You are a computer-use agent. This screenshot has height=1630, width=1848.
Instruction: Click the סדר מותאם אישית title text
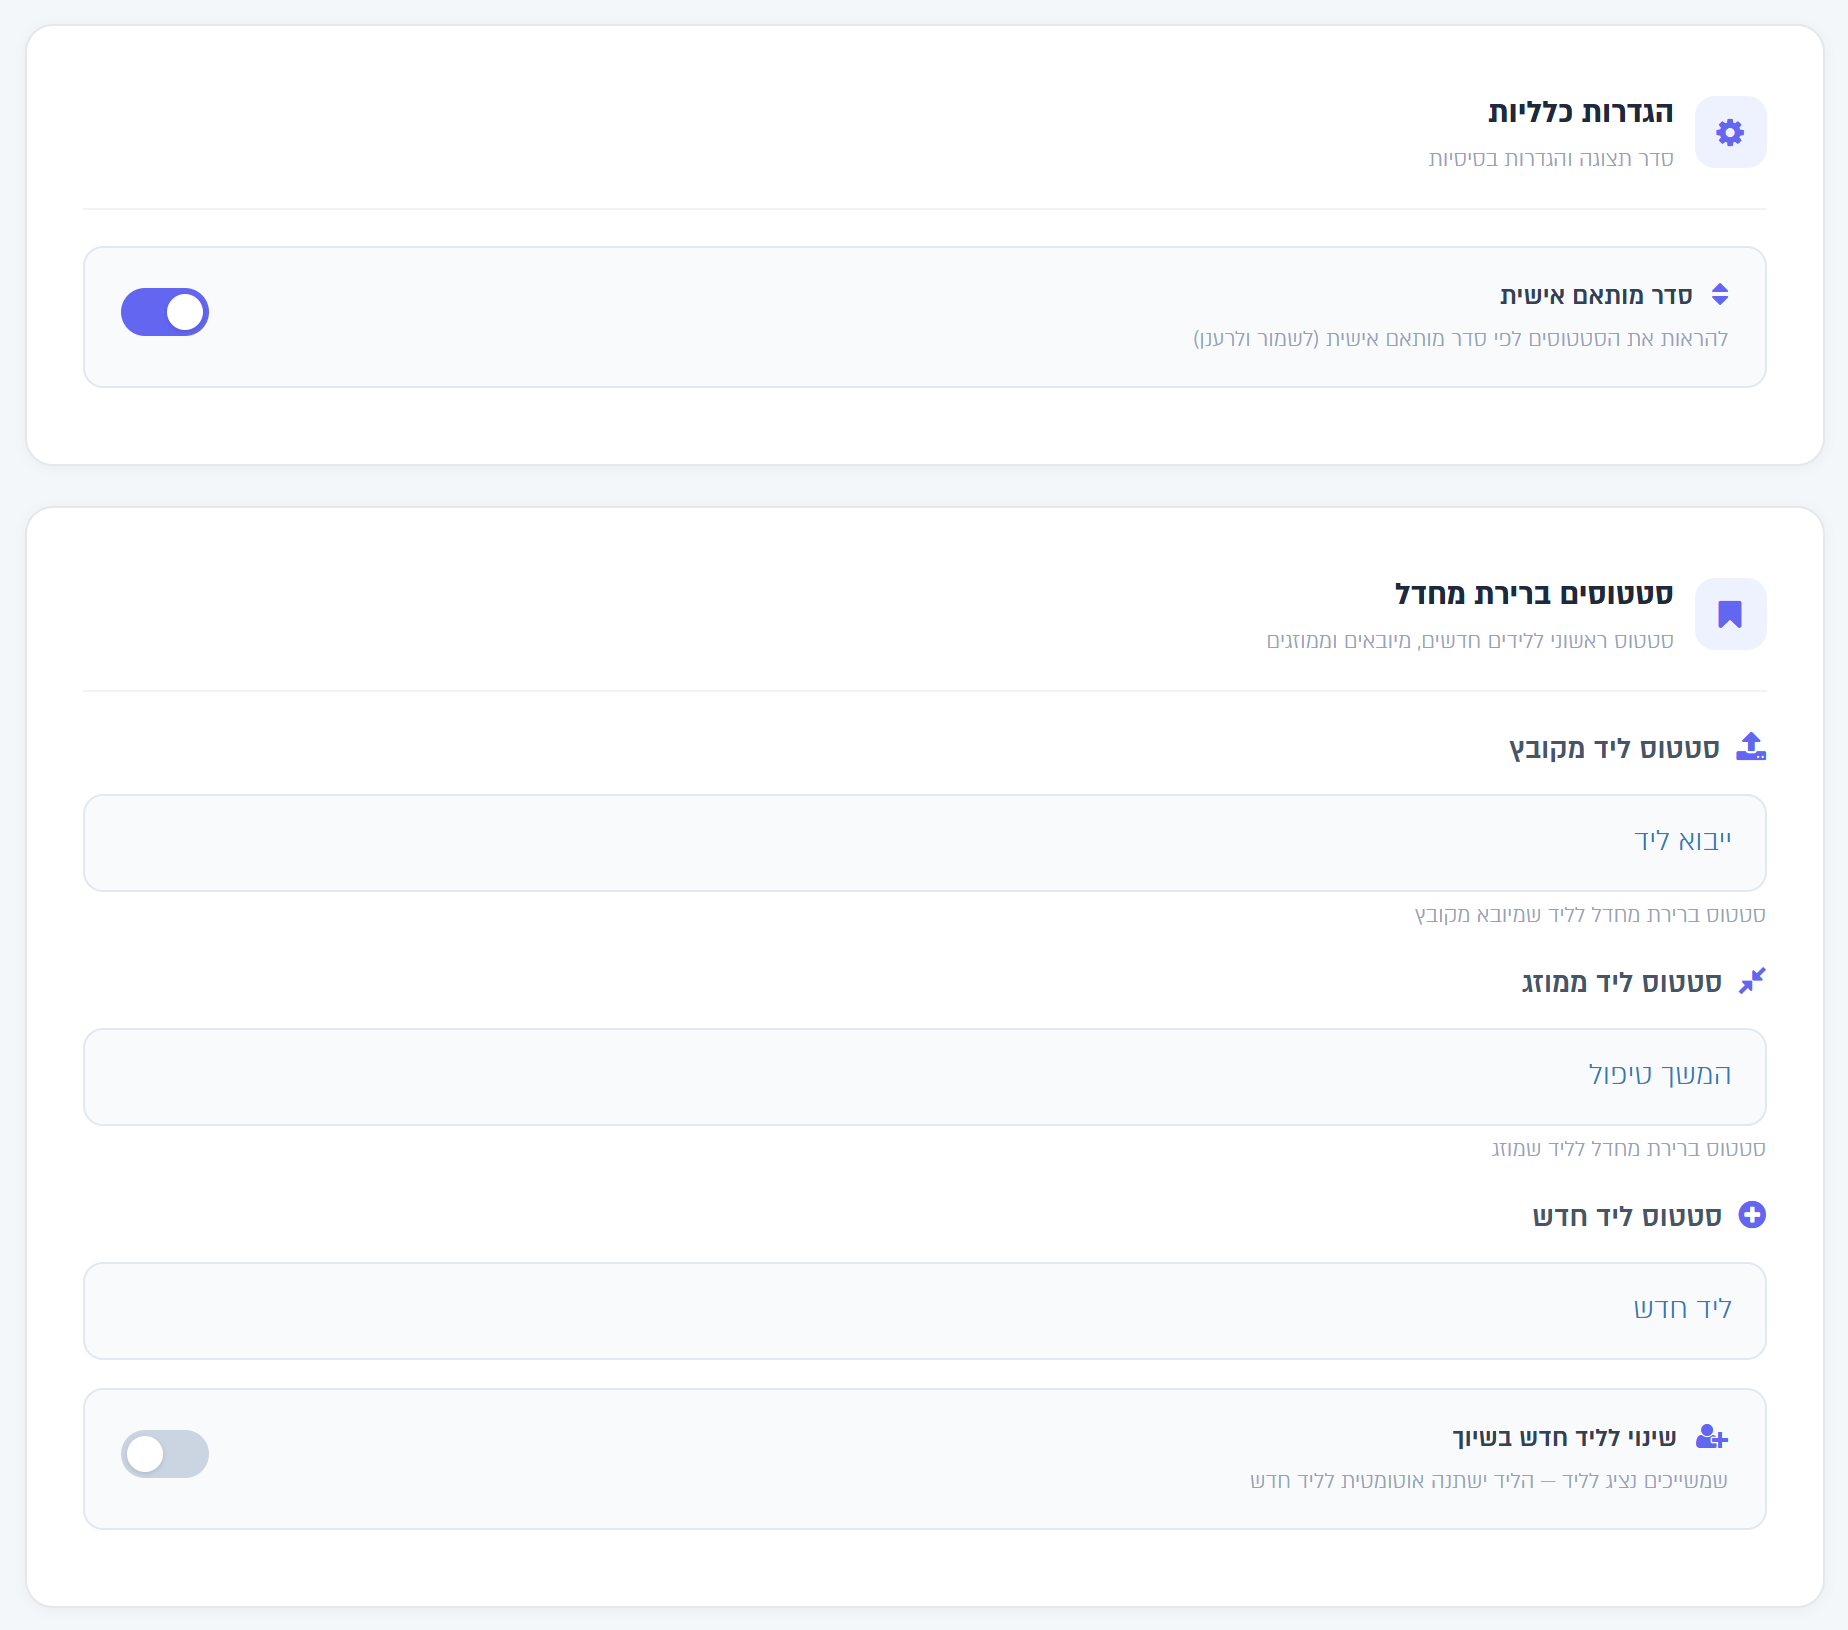pyautogui.click(x=1596, y=296)
